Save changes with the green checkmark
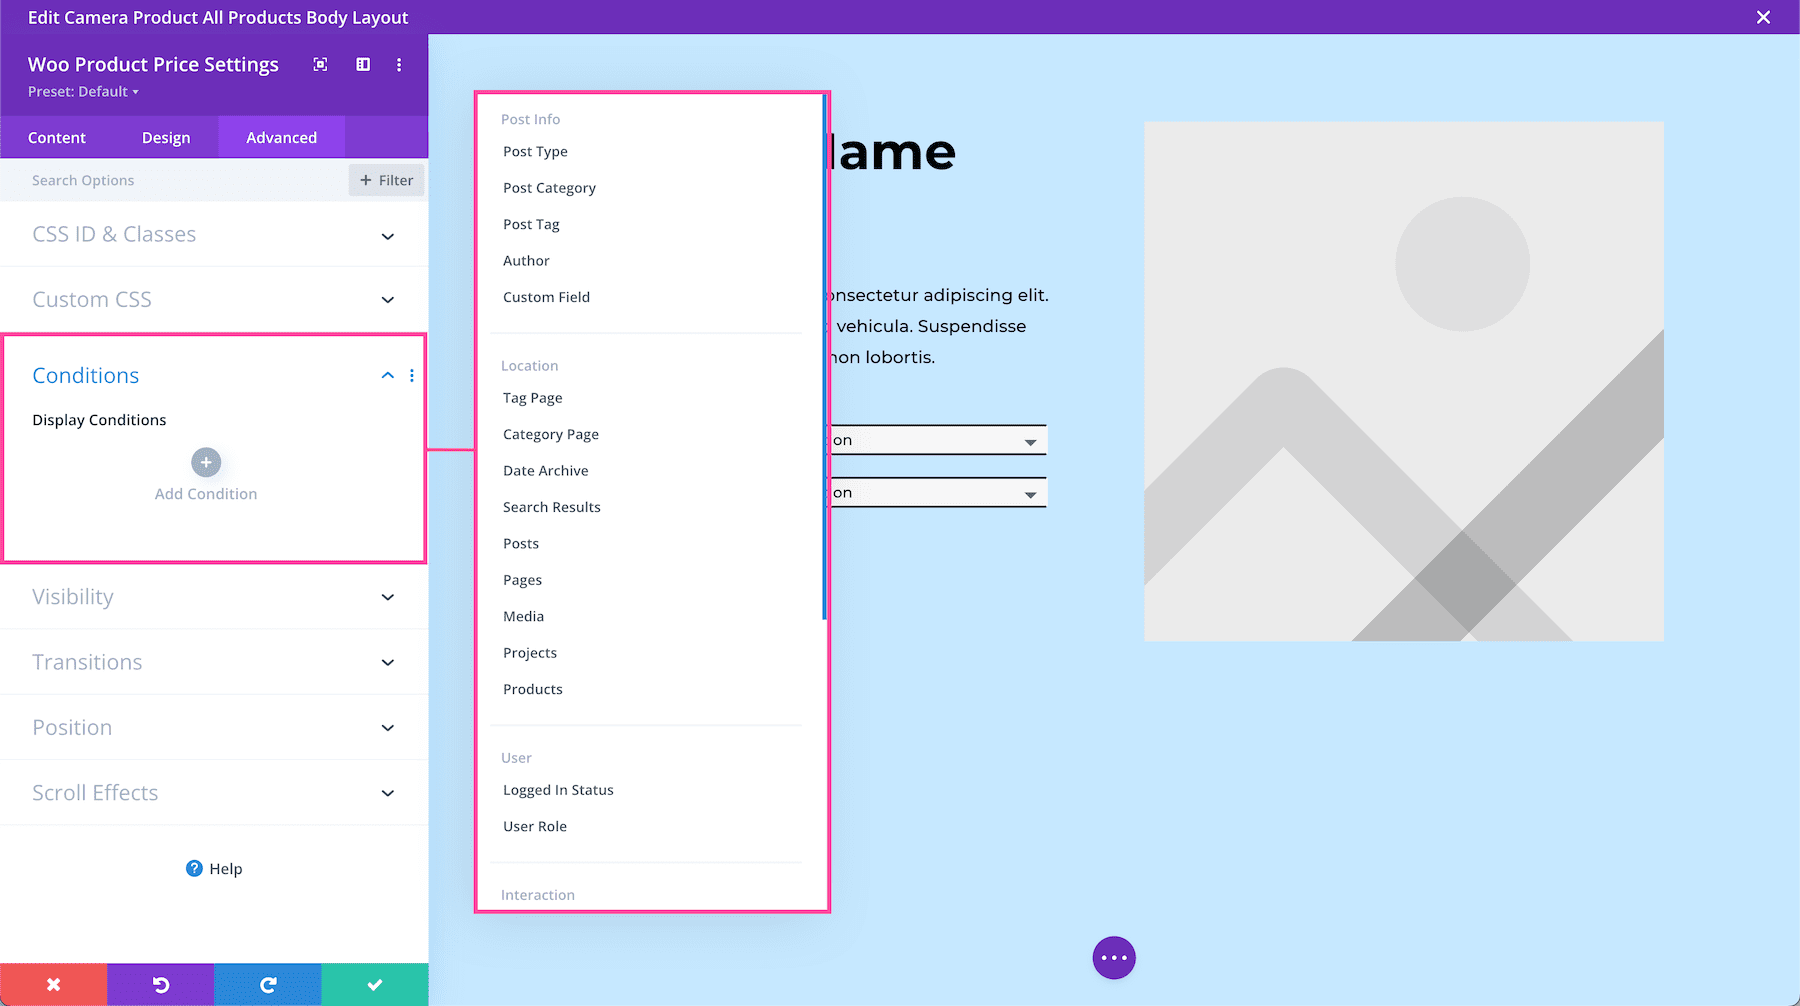The image size is (1800, 1006). click(375, 985)
